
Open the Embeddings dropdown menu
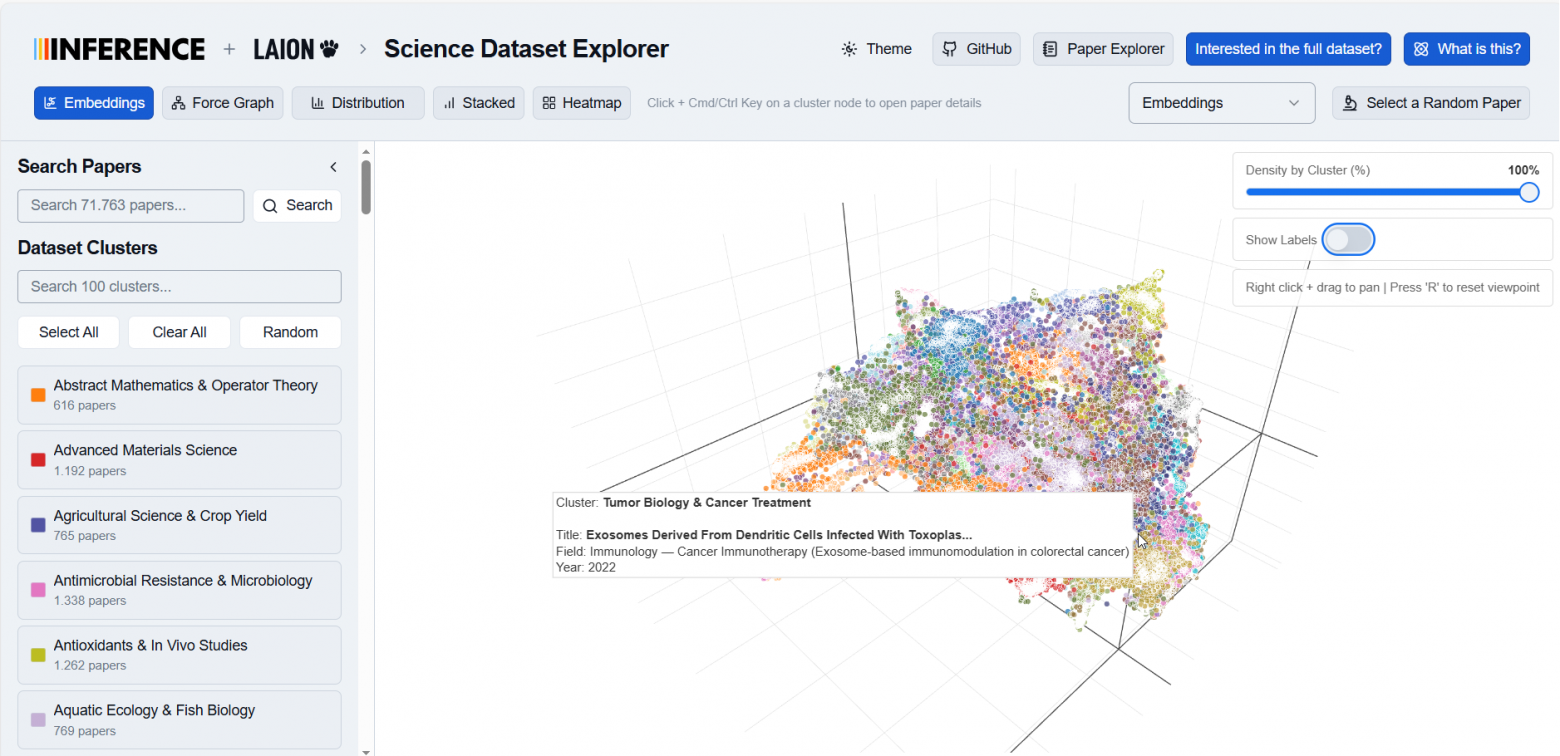[1221, 103]
